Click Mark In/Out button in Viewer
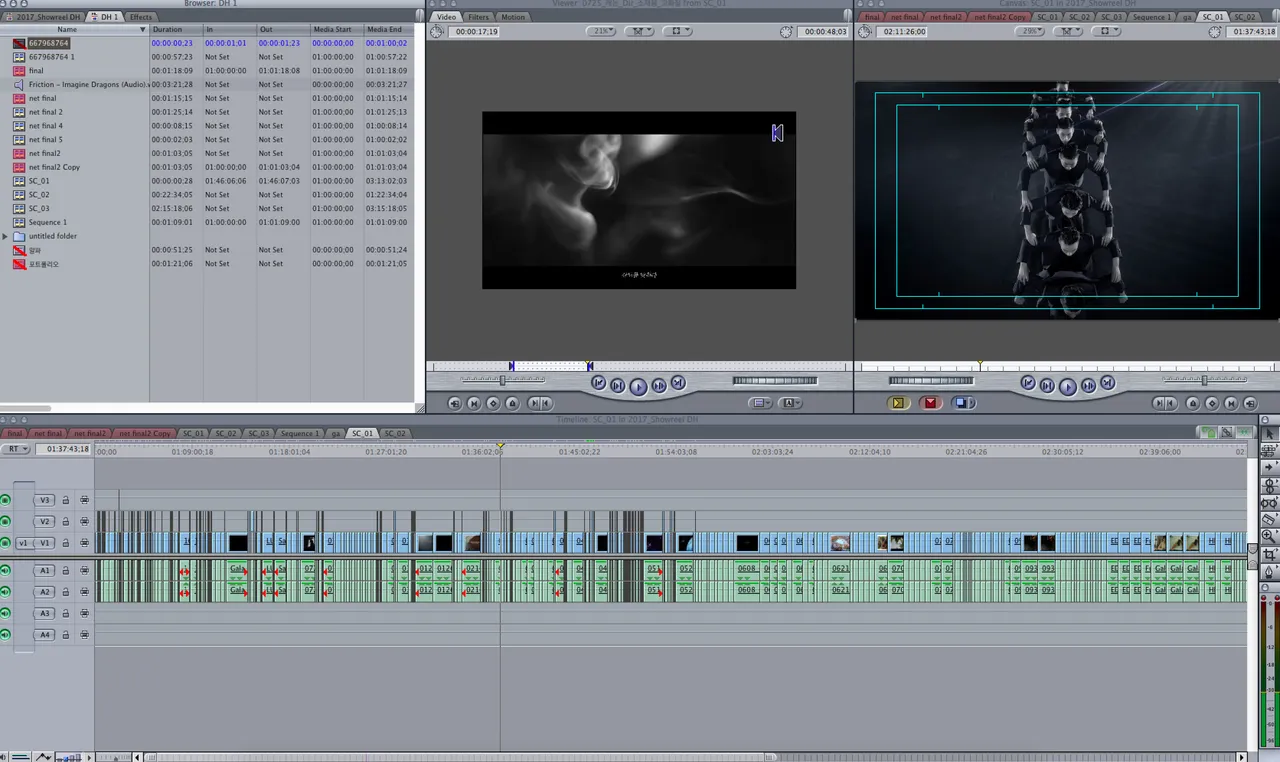1280x762 pixels. (x=539, y=403)
